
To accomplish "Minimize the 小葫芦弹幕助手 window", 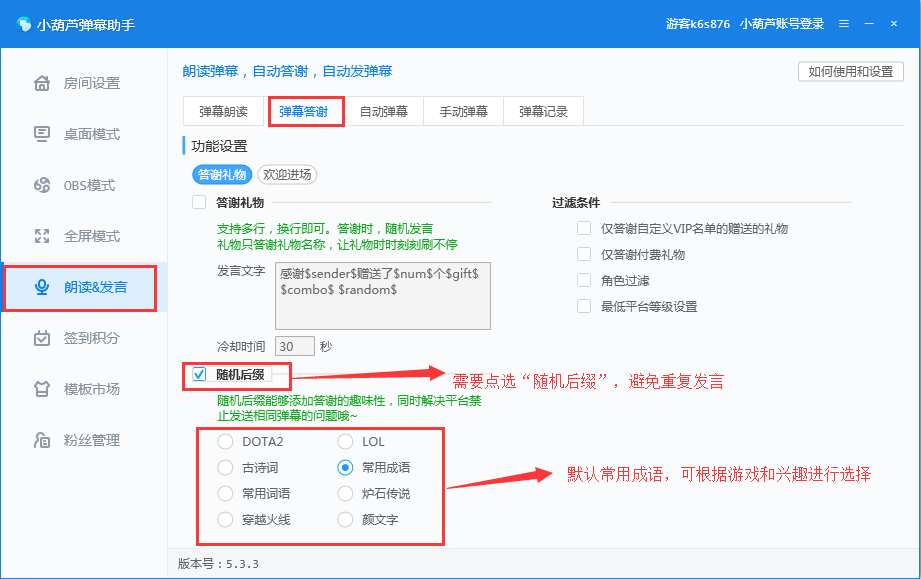I will point(869,24).
